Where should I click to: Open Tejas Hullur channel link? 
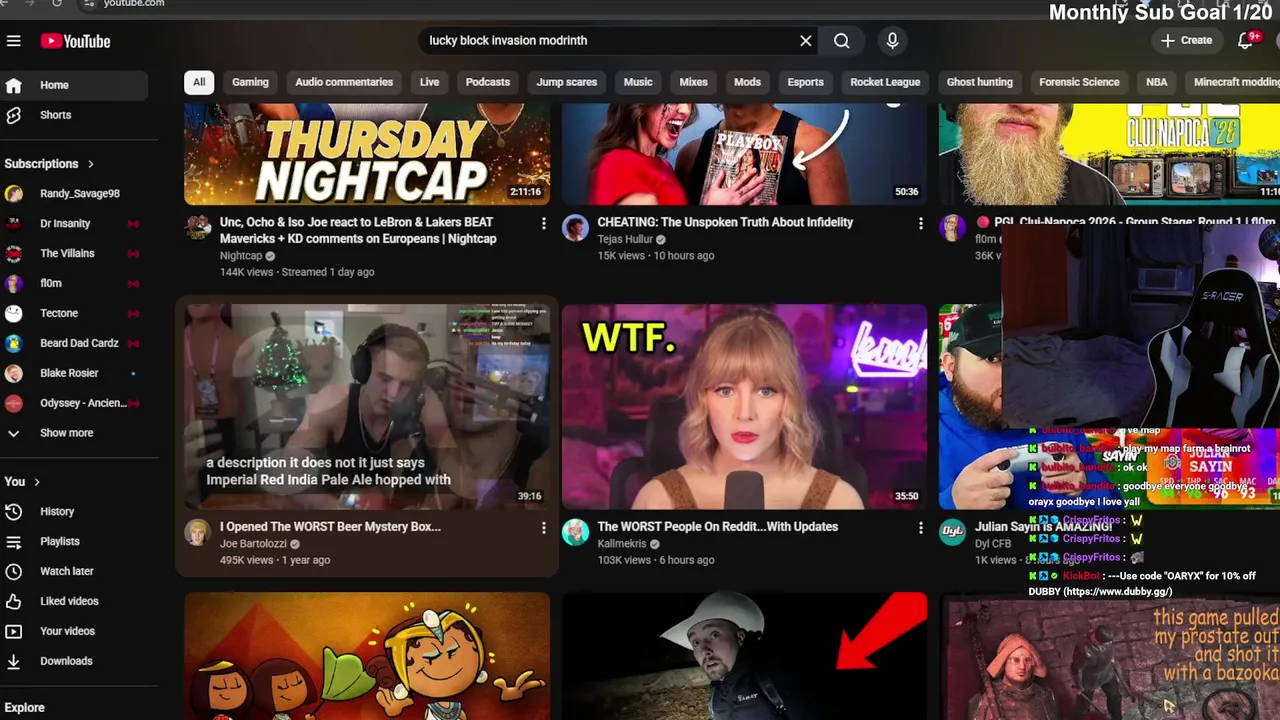tap(625, 239)
